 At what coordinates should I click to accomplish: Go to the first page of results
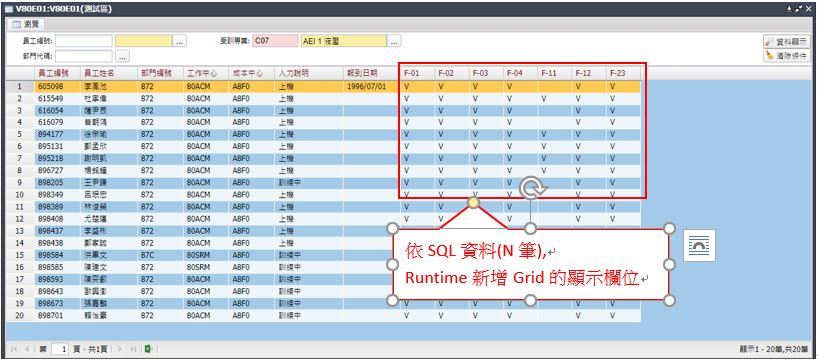point(14,349)
